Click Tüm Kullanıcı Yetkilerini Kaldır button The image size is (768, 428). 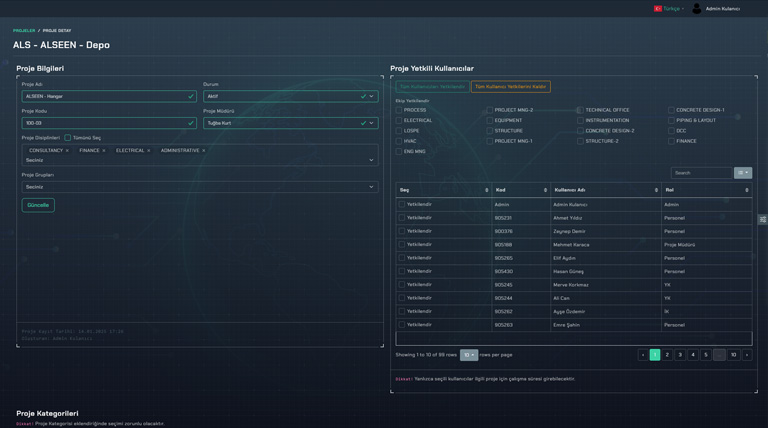coord(510,87)
